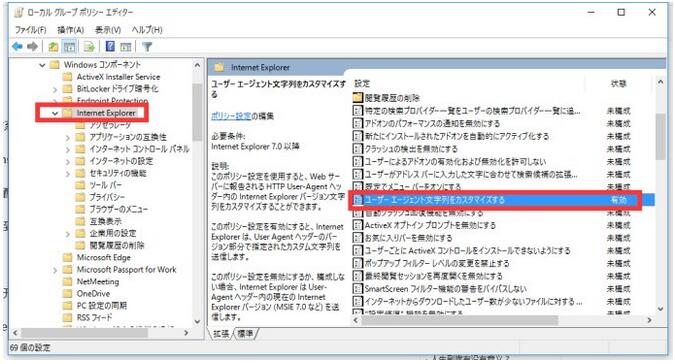Viewport: 675px width, 364px height.
Task: Expand the インターネットの設定 node
Action: [x=68, y=161]
